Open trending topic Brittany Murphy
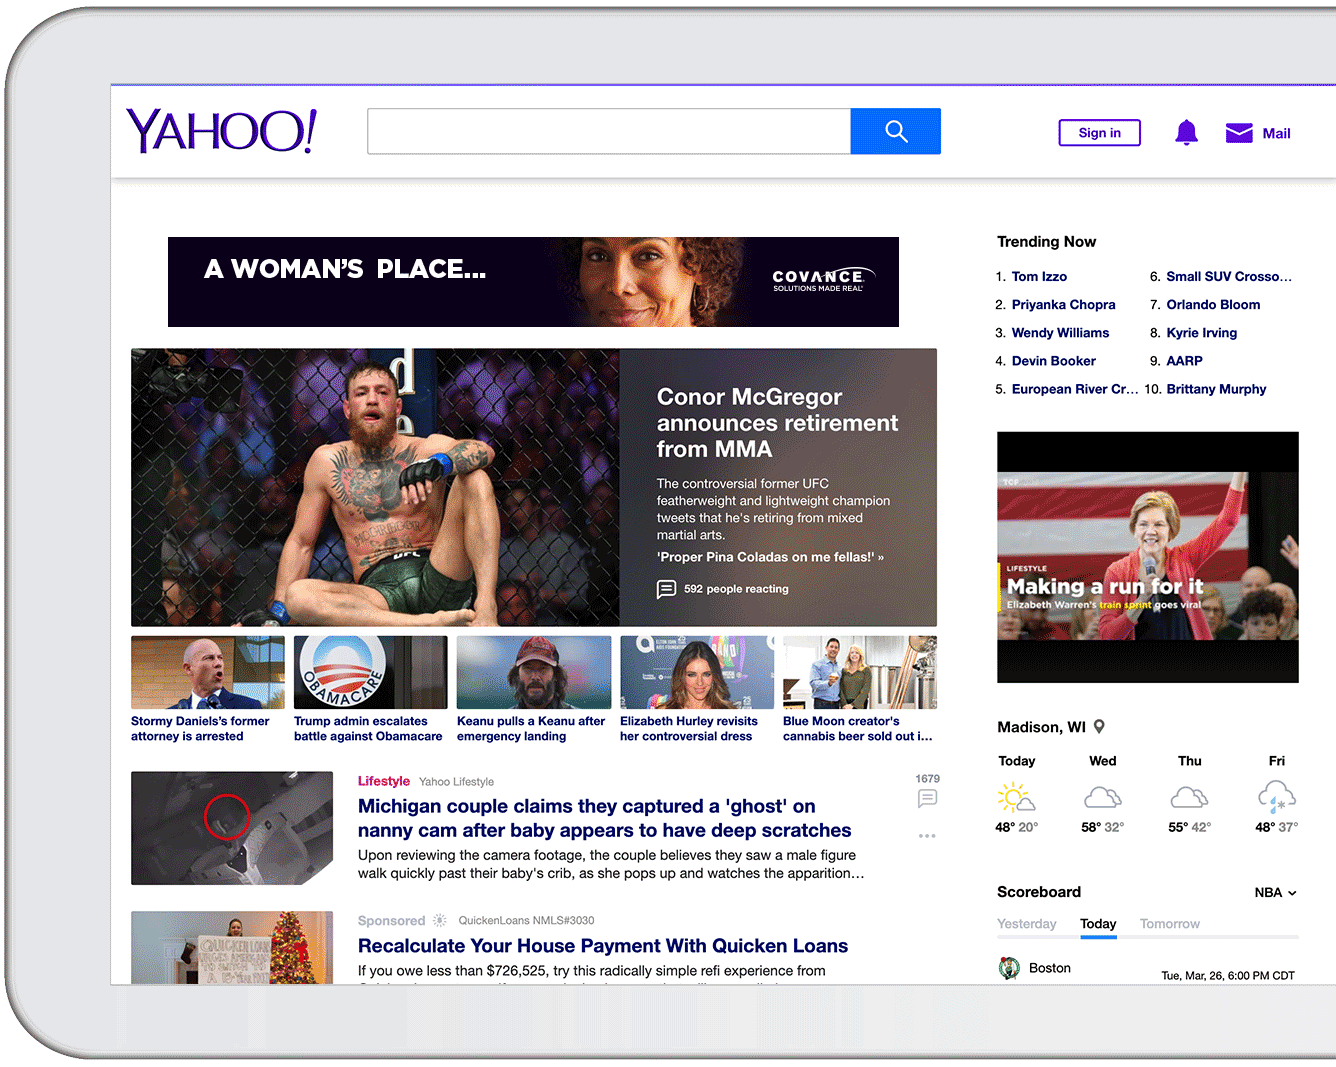The width and height of the screenshot is (1336, 1067). point(1216,389)
